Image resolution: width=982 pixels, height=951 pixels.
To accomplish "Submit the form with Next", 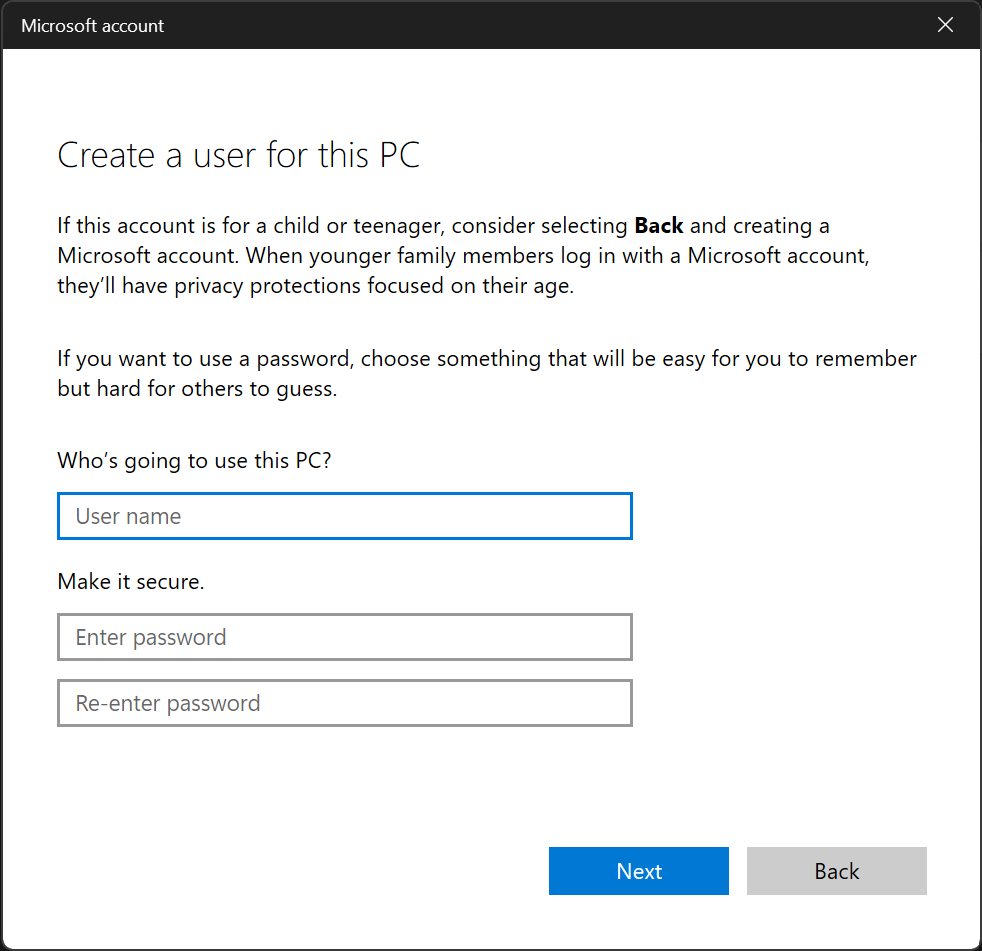I will coord(638,871).
